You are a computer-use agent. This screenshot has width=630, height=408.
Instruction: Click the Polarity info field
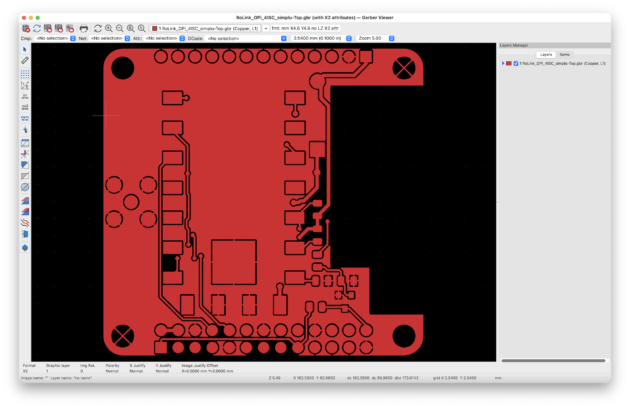(112, 368)
